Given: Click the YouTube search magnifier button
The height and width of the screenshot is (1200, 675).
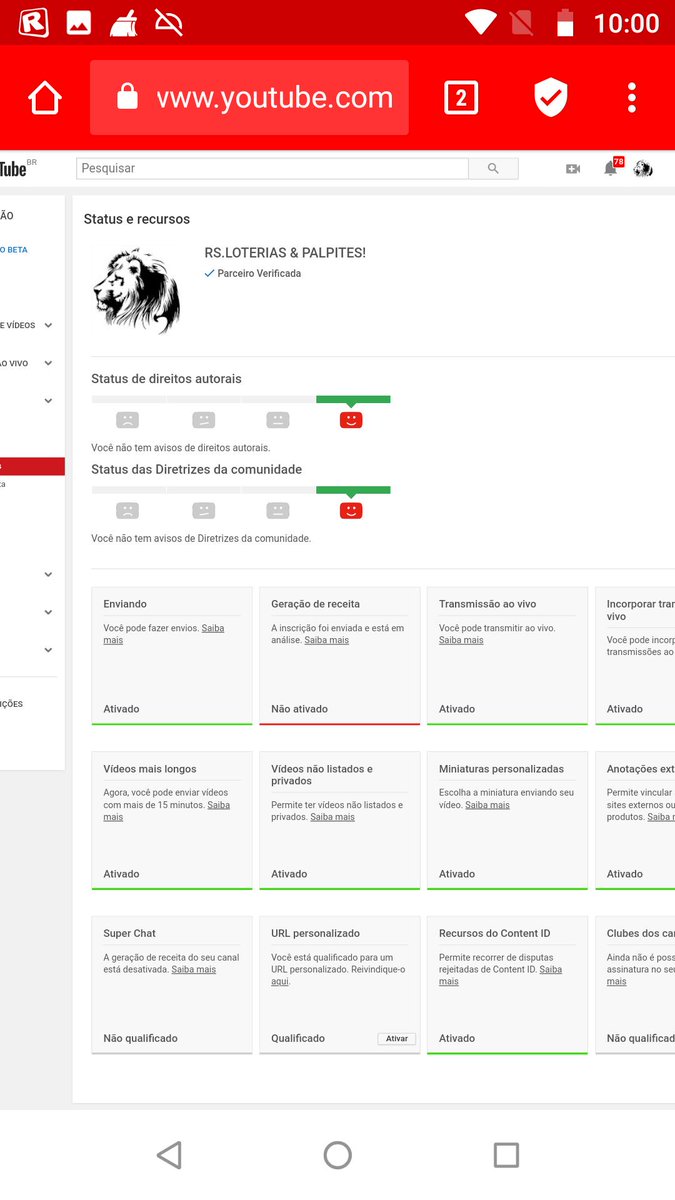Looking at the screenshot, I should pos(493,169).
